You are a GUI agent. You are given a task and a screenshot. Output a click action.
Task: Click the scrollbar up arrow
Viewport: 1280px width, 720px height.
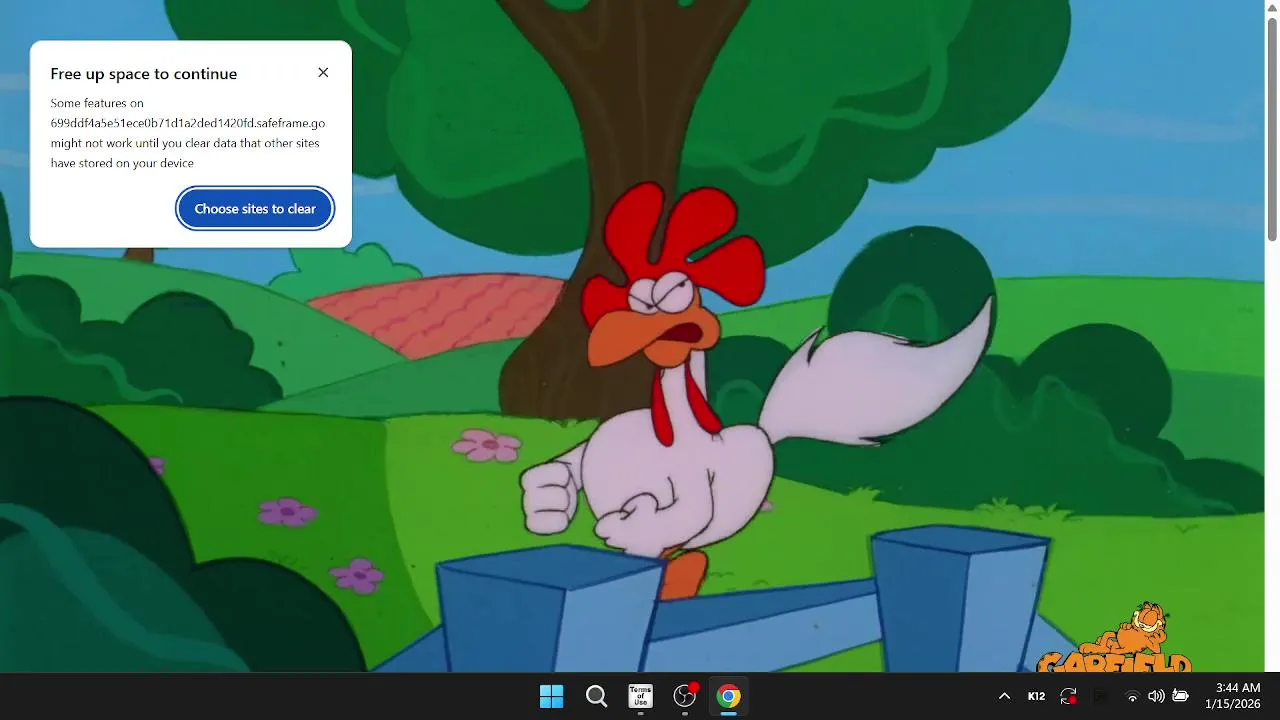pos(1272,6)
